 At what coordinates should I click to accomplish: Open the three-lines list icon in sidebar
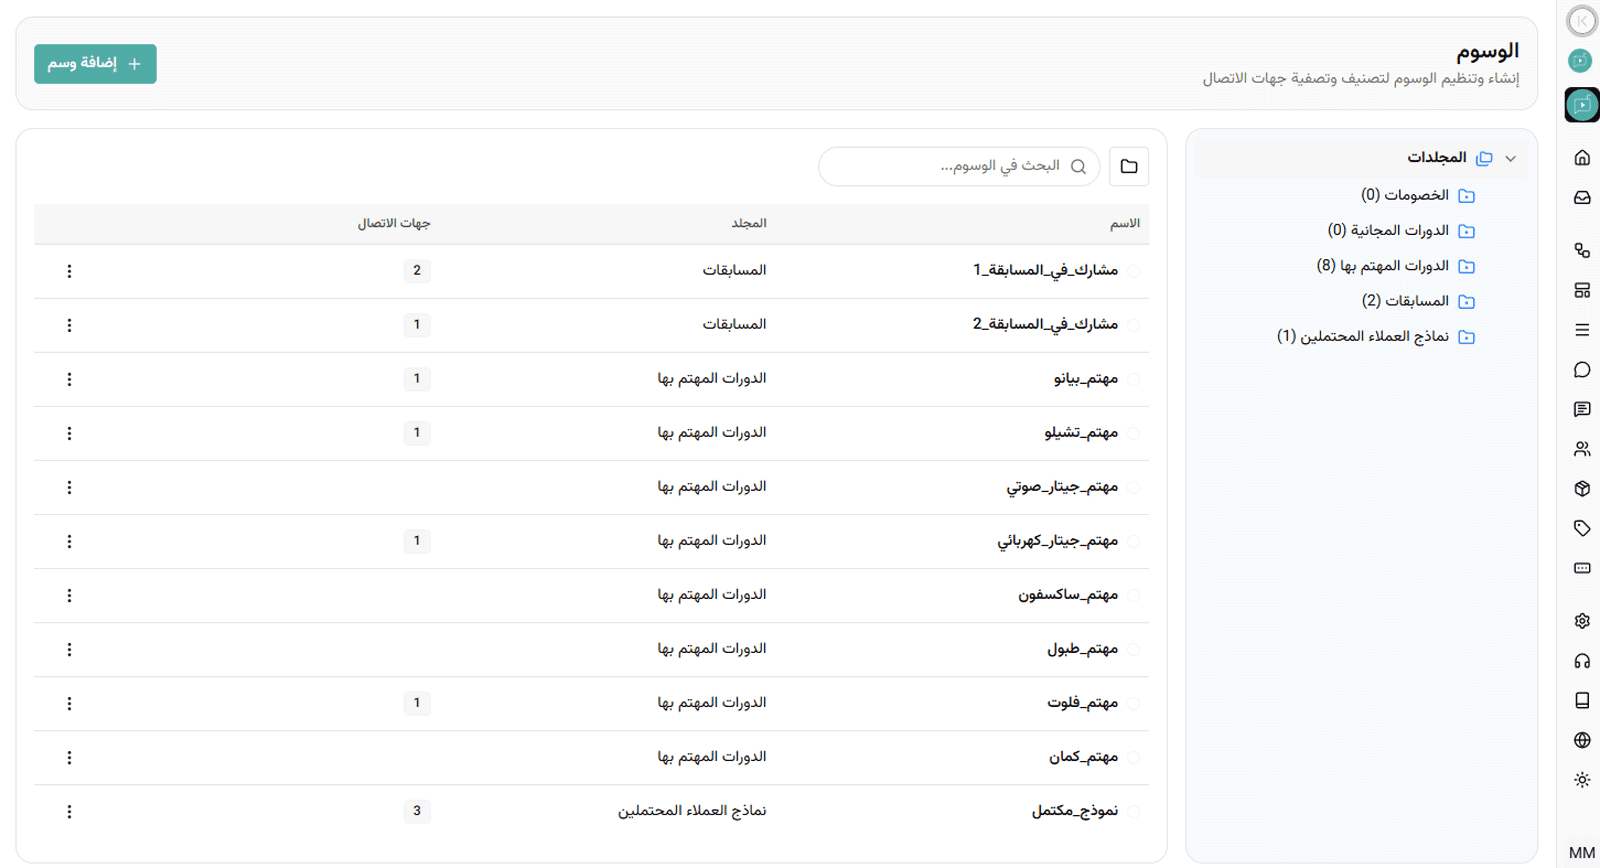tap(1582, 330)
